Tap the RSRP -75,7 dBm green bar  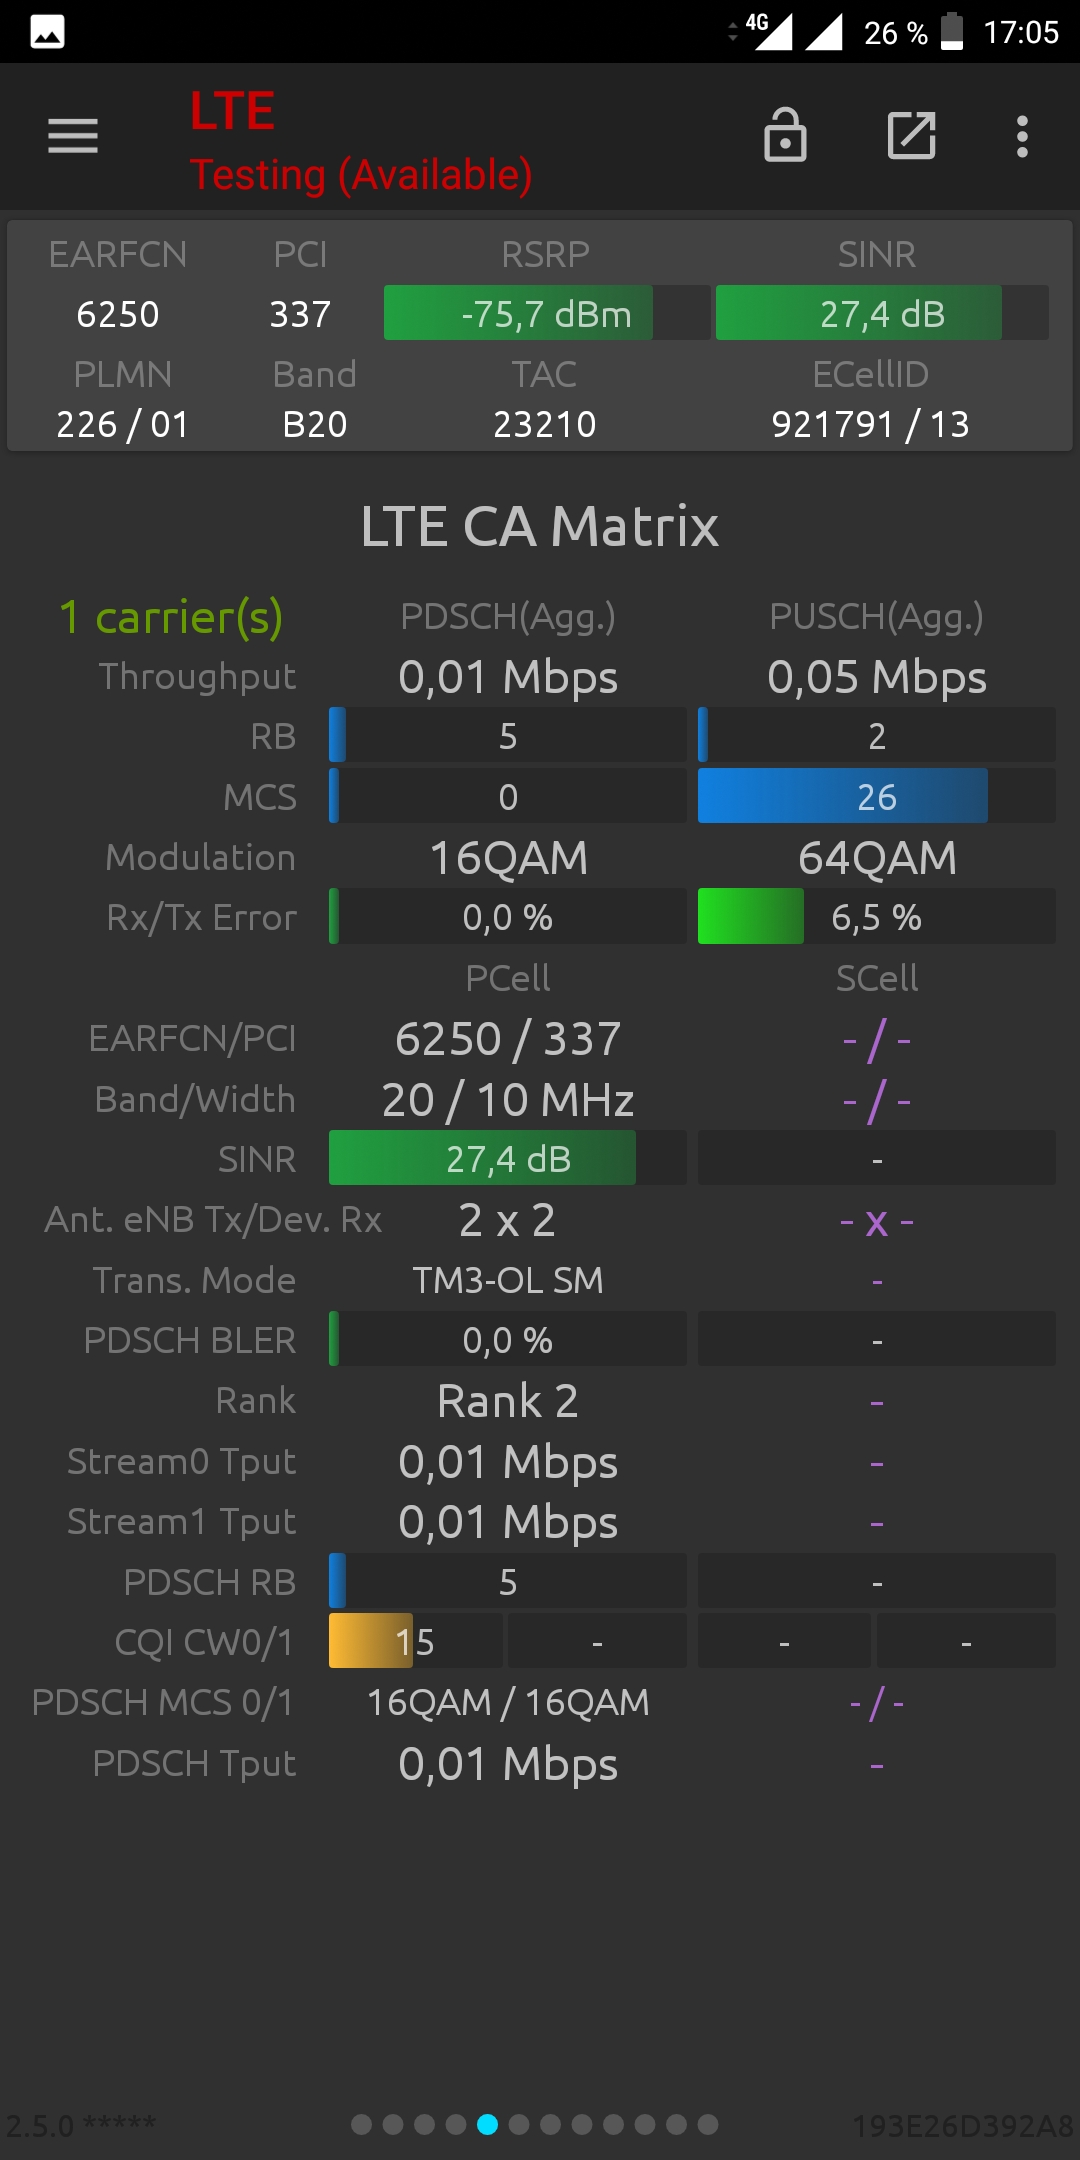(x=547, y=313)
